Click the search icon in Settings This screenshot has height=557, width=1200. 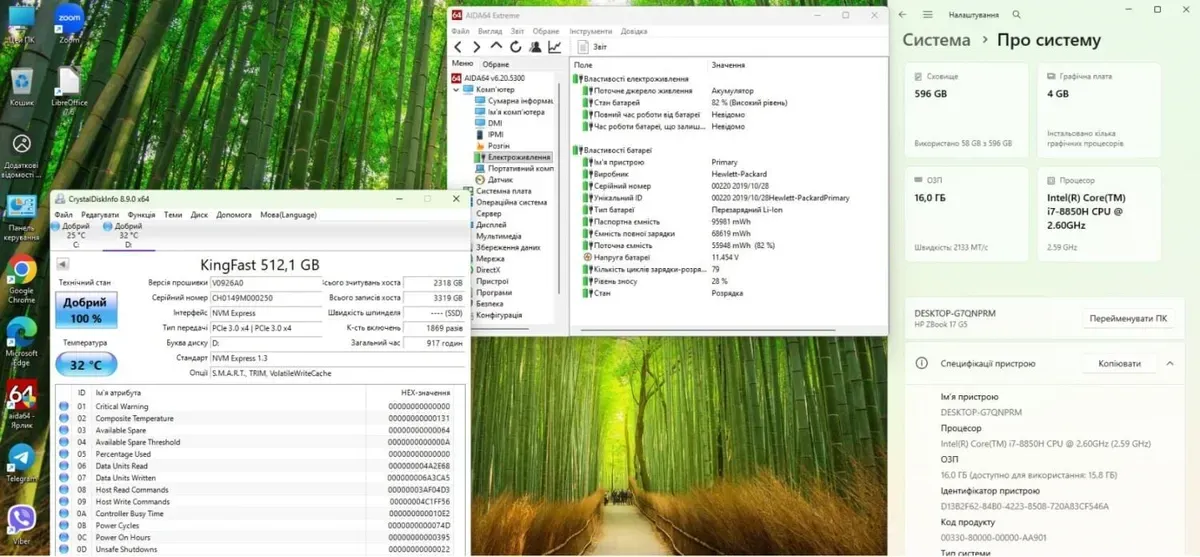pyautogui.click(x=1017, y=15)
